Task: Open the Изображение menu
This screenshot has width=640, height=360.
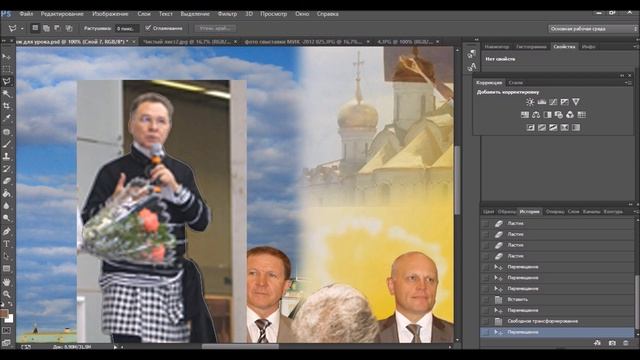Action: pos(110,14)
